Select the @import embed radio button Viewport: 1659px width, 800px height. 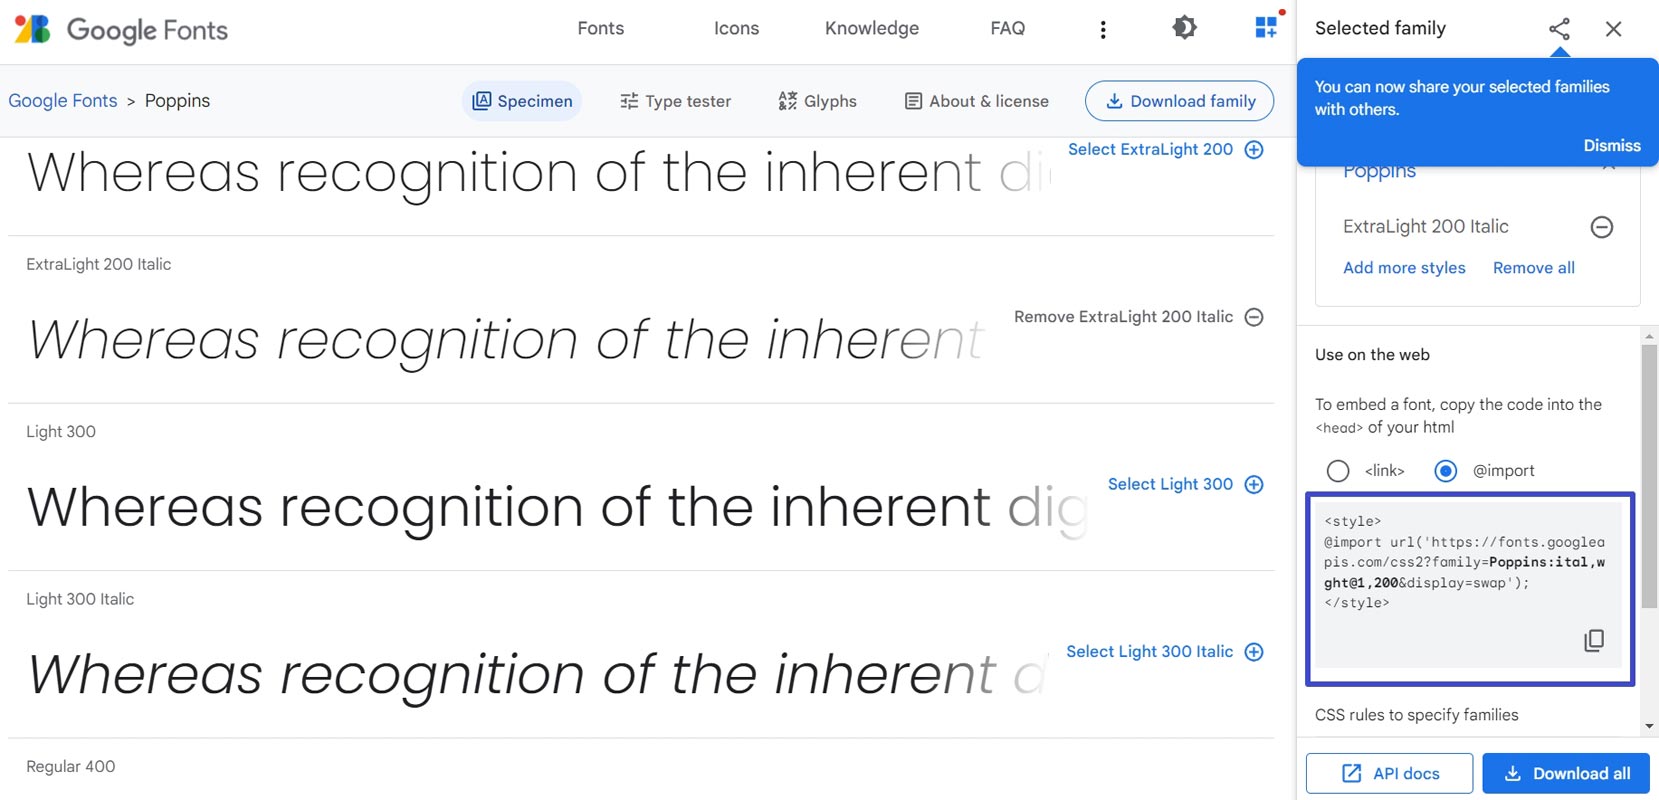point(1446,471)
